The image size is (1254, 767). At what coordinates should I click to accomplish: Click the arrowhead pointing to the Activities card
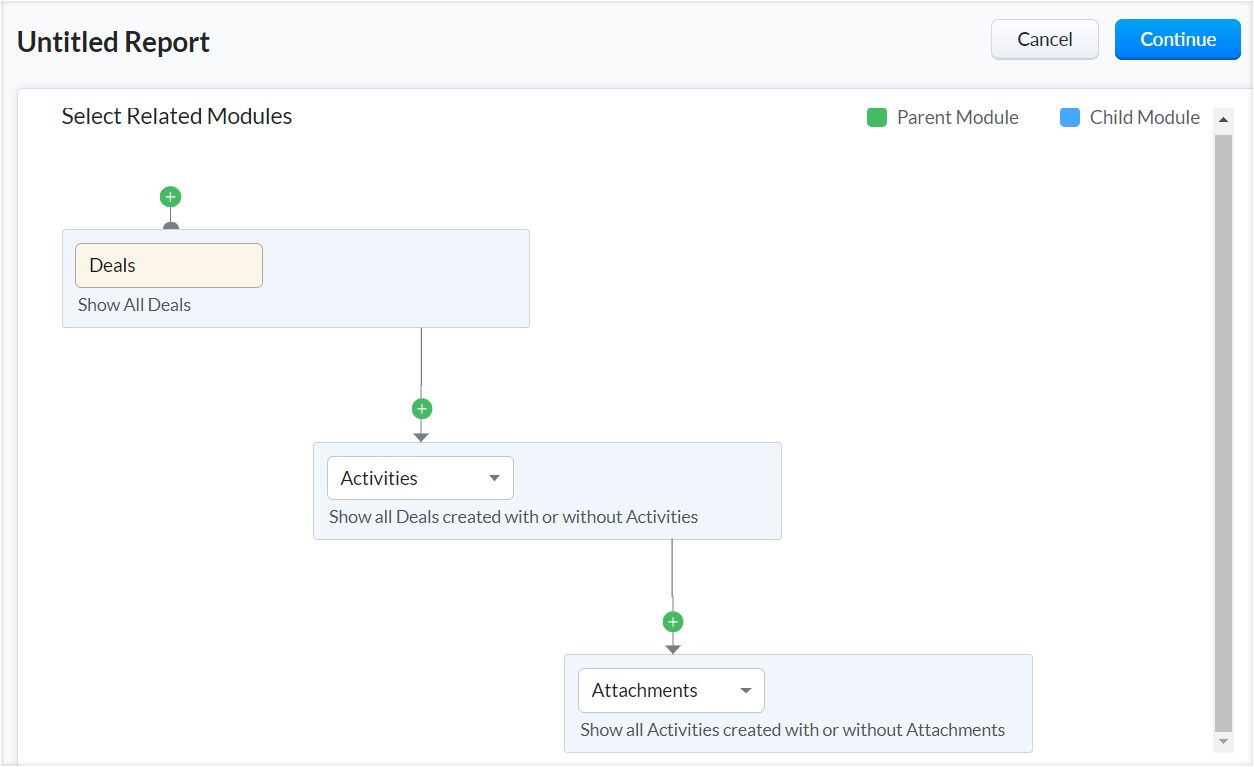click(x=421, y=436)
